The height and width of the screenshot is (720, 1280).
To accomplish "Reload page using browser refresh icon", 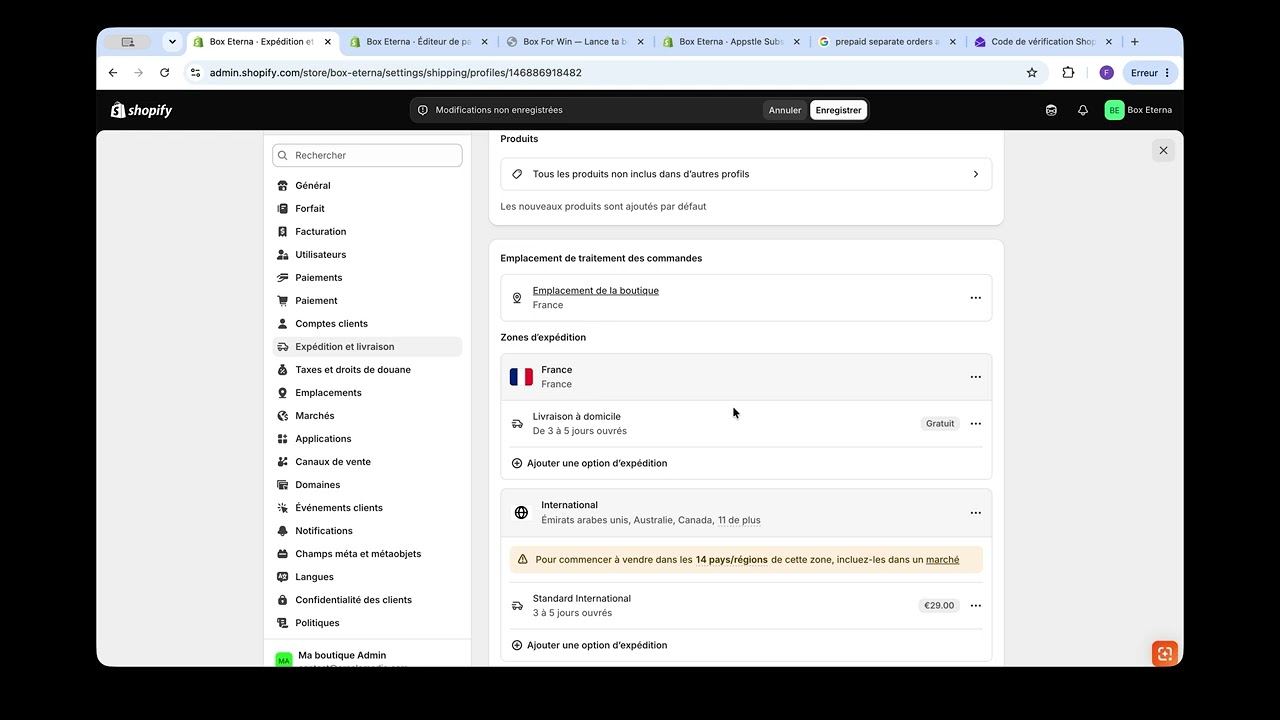I will (165, 73).
